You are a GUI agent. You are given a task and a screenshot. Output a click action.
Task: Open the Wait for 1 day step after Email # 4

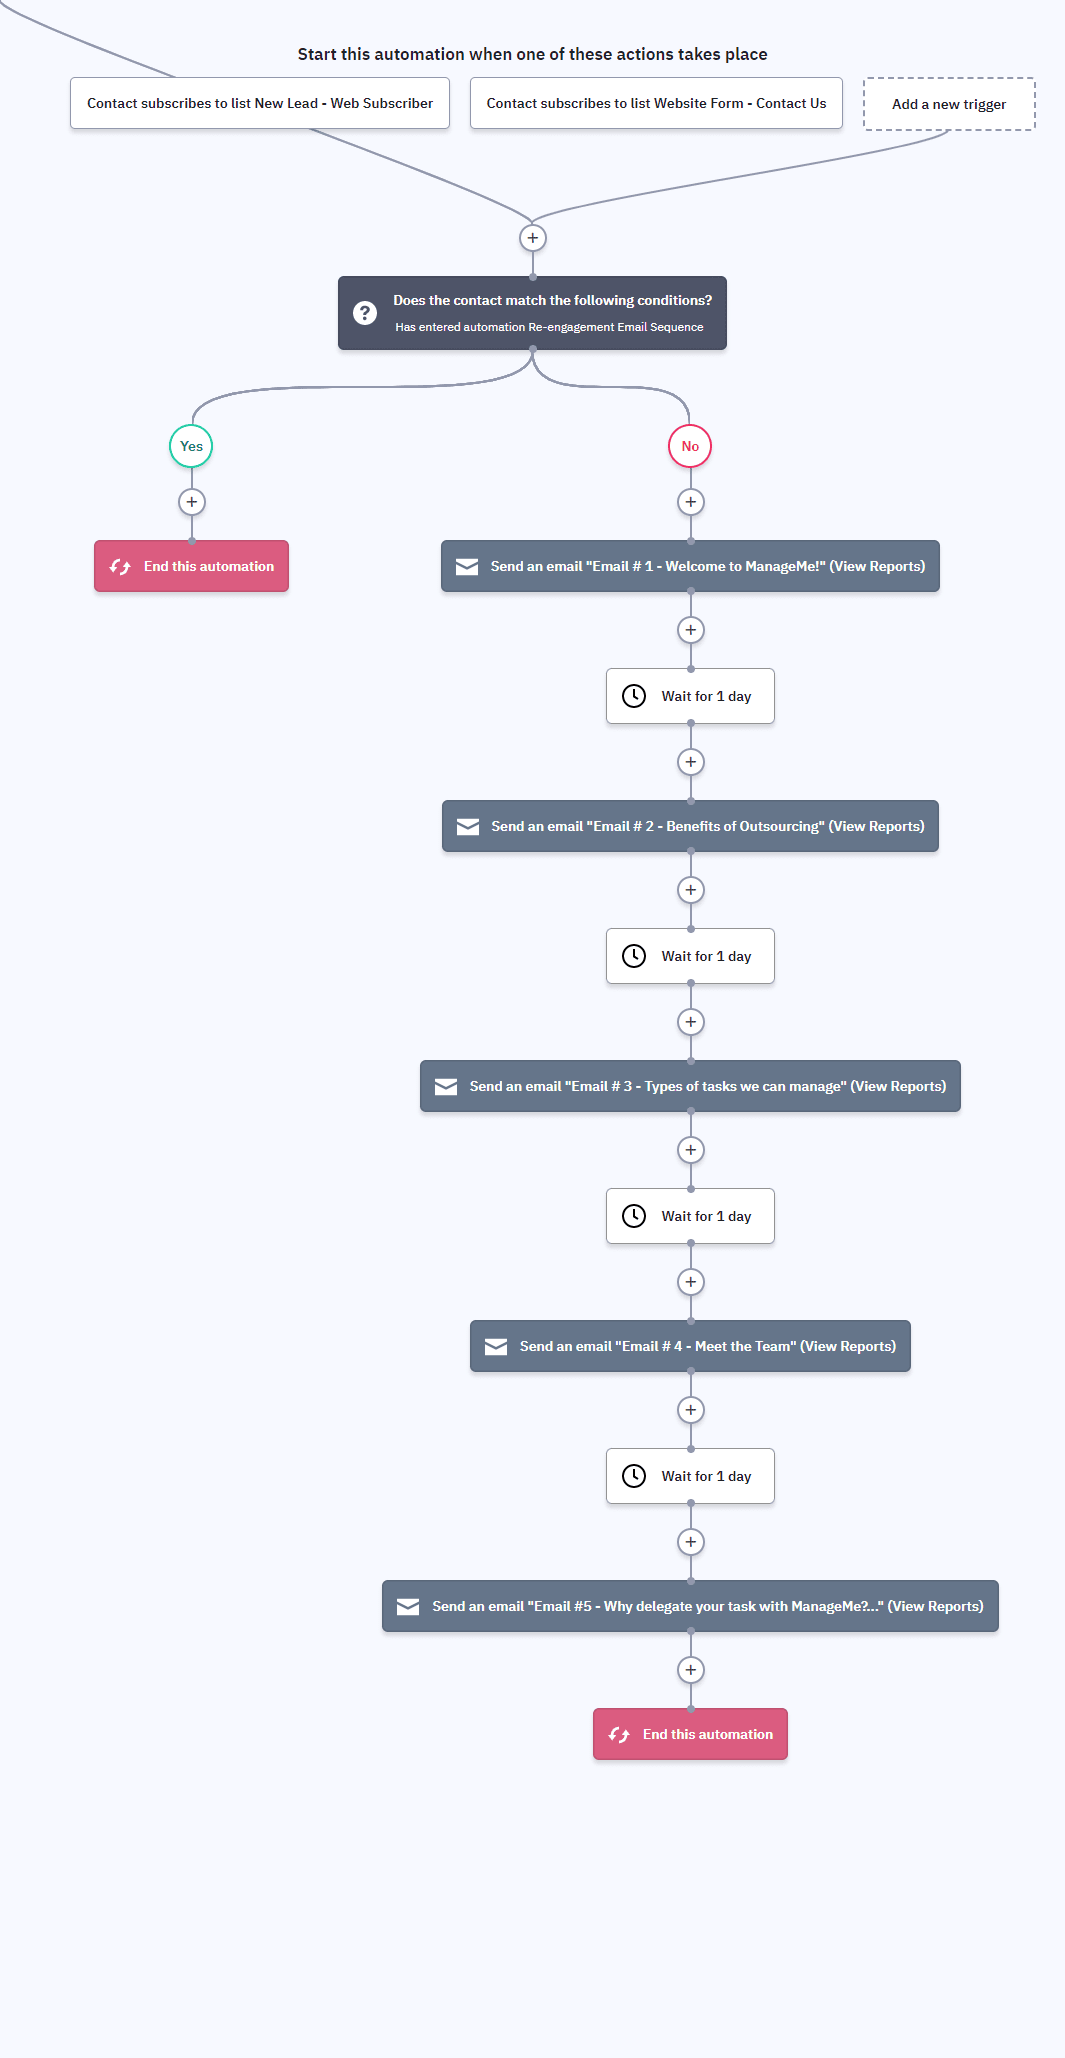coord(690,1476)
